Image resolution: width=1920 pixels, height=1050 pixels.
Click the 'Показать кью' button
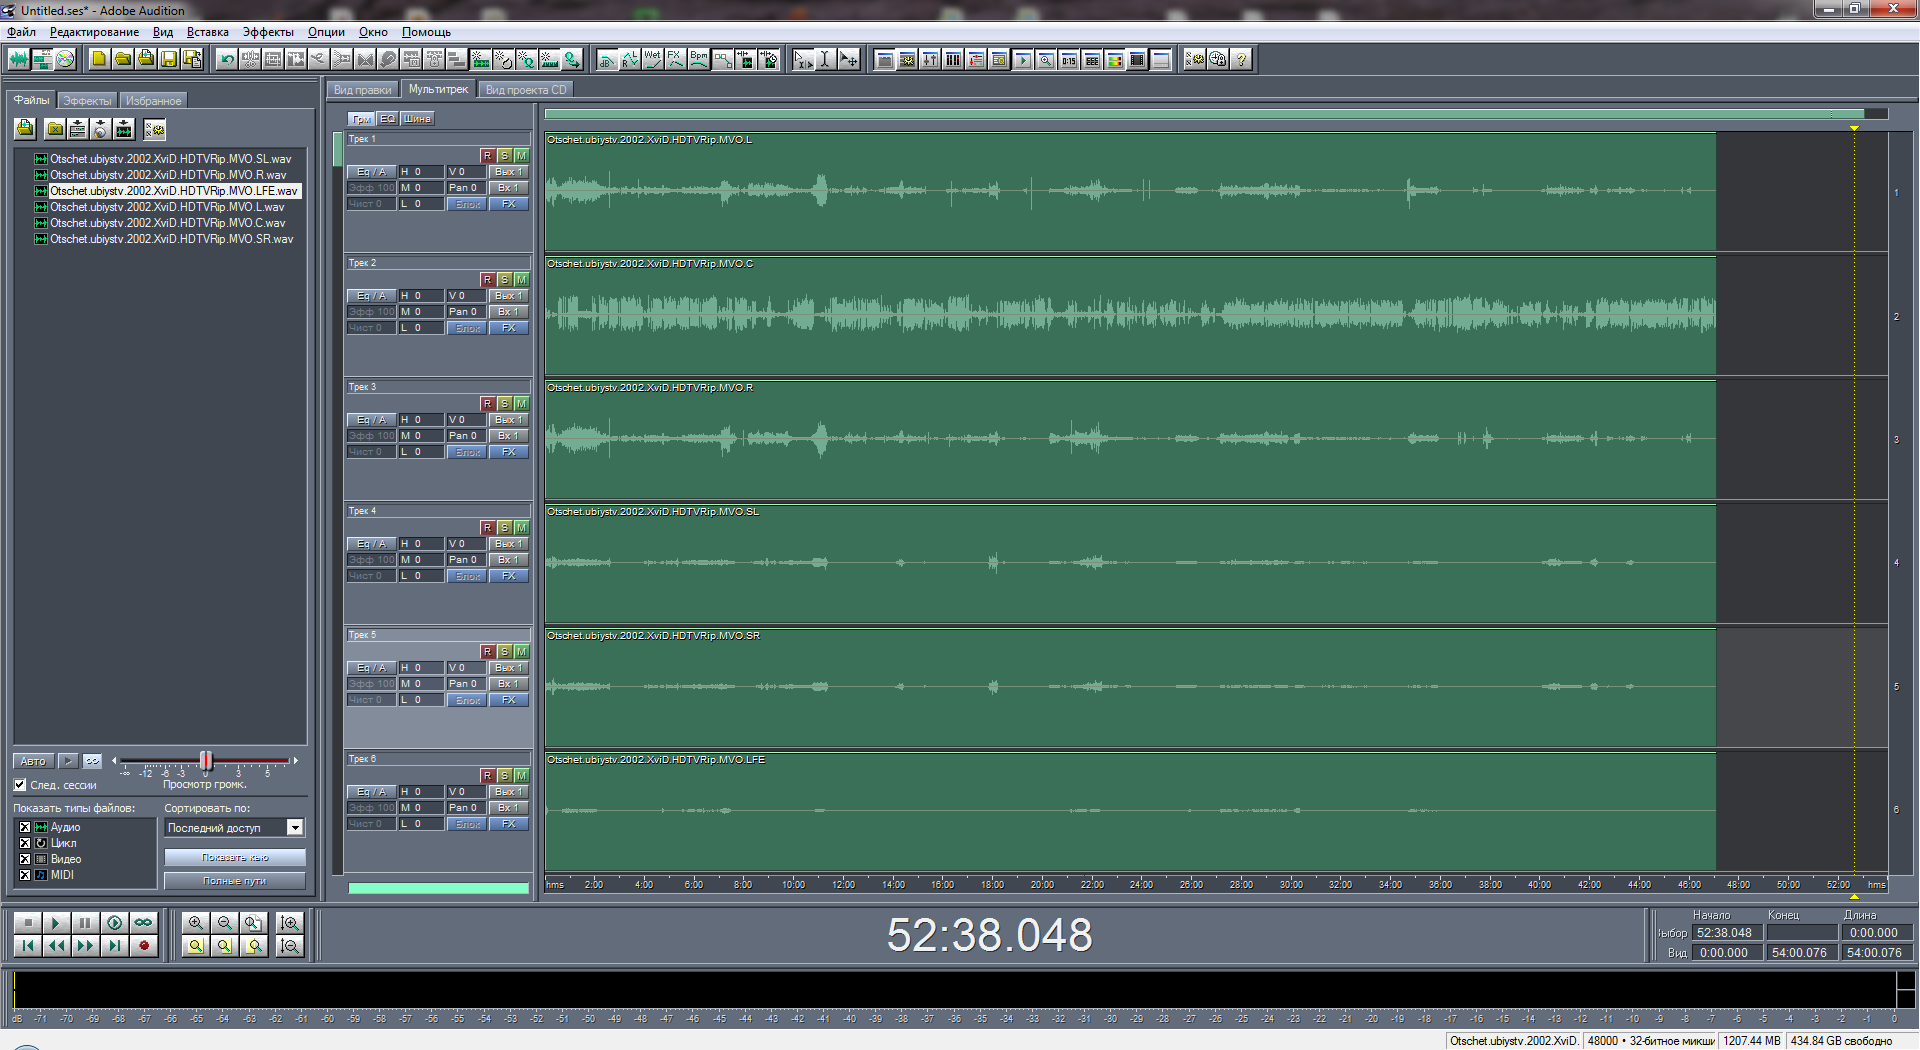[235, 858]
